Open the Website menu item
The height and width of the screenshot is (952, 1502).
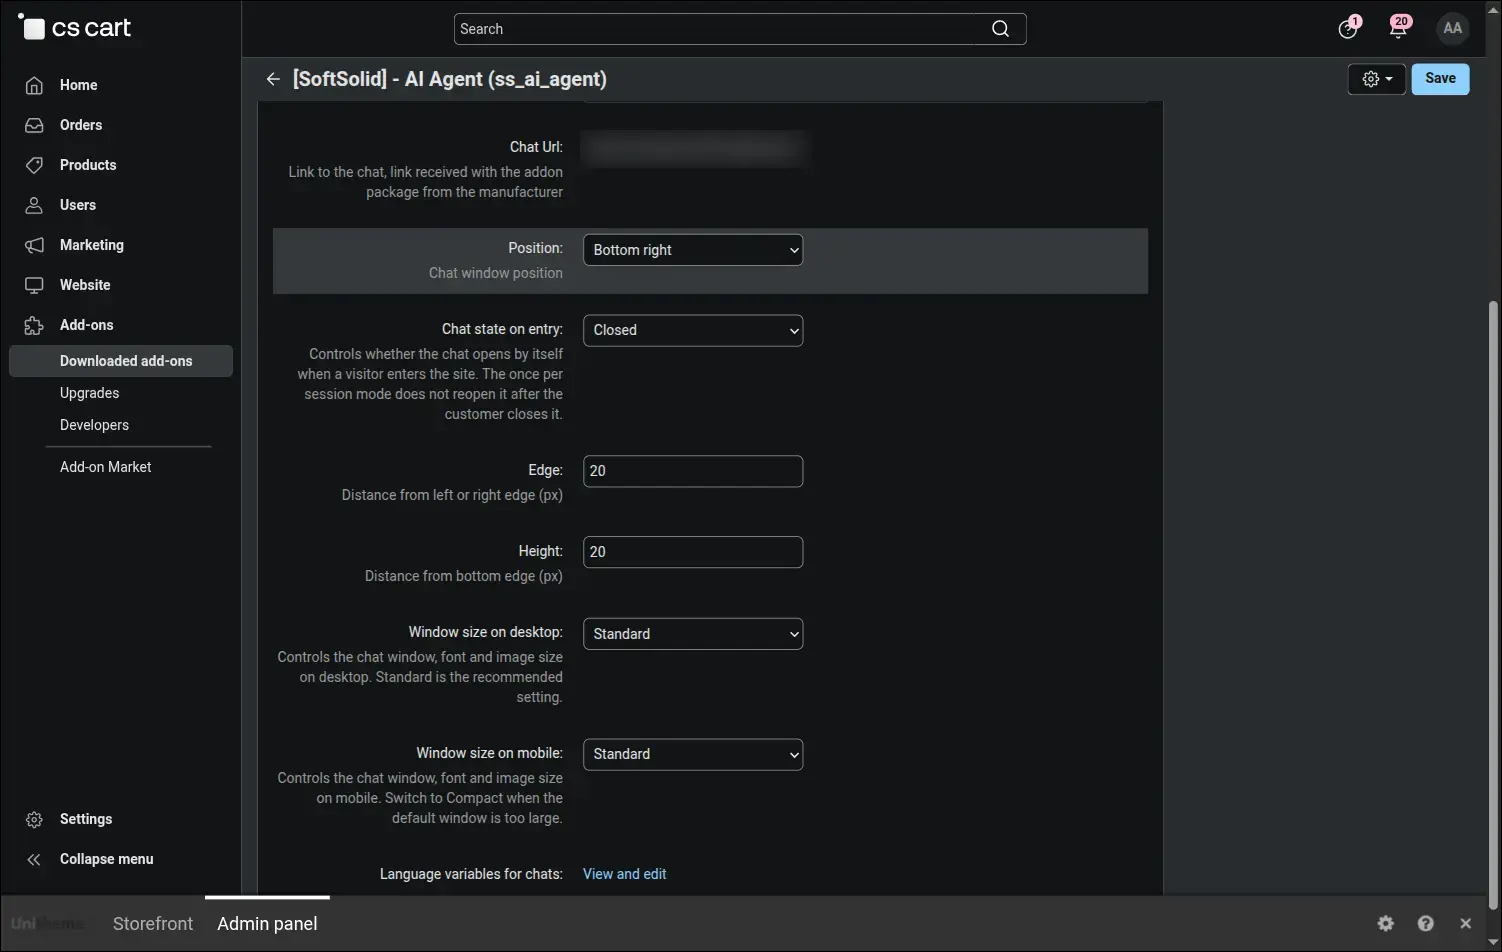coord(85,285)
